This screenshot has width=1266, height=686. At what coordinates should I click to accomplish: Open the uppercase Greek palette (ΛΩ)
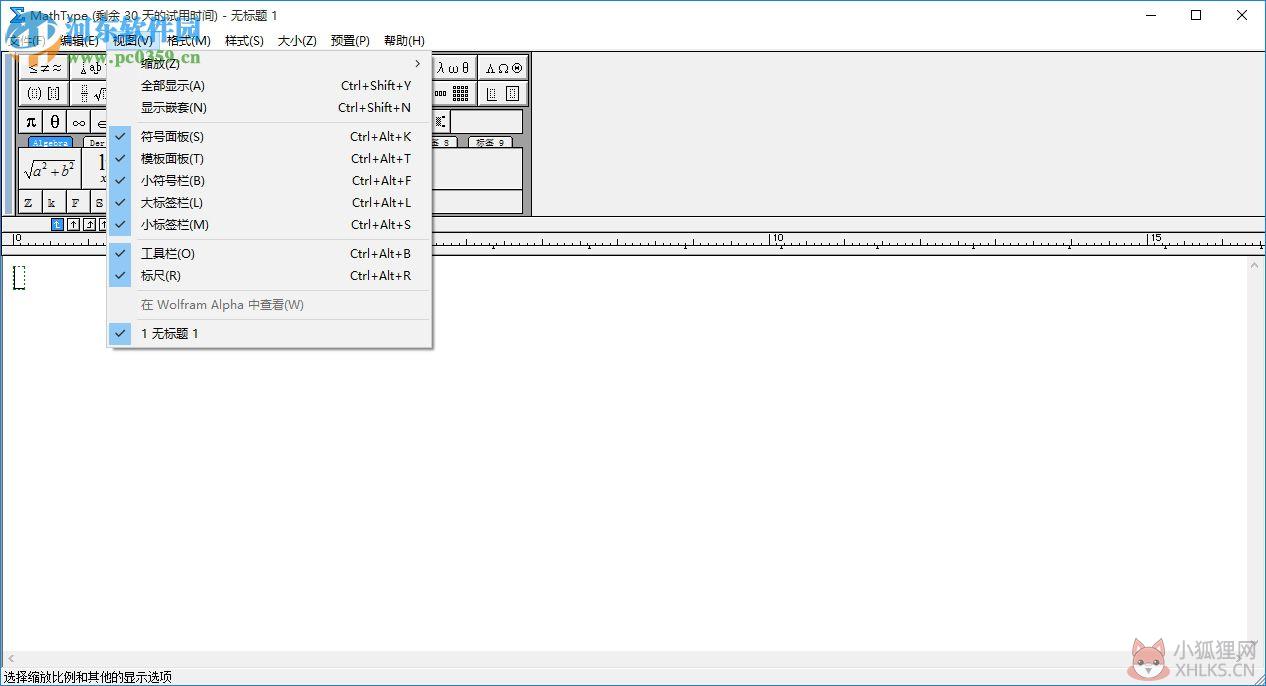point(503,68)
